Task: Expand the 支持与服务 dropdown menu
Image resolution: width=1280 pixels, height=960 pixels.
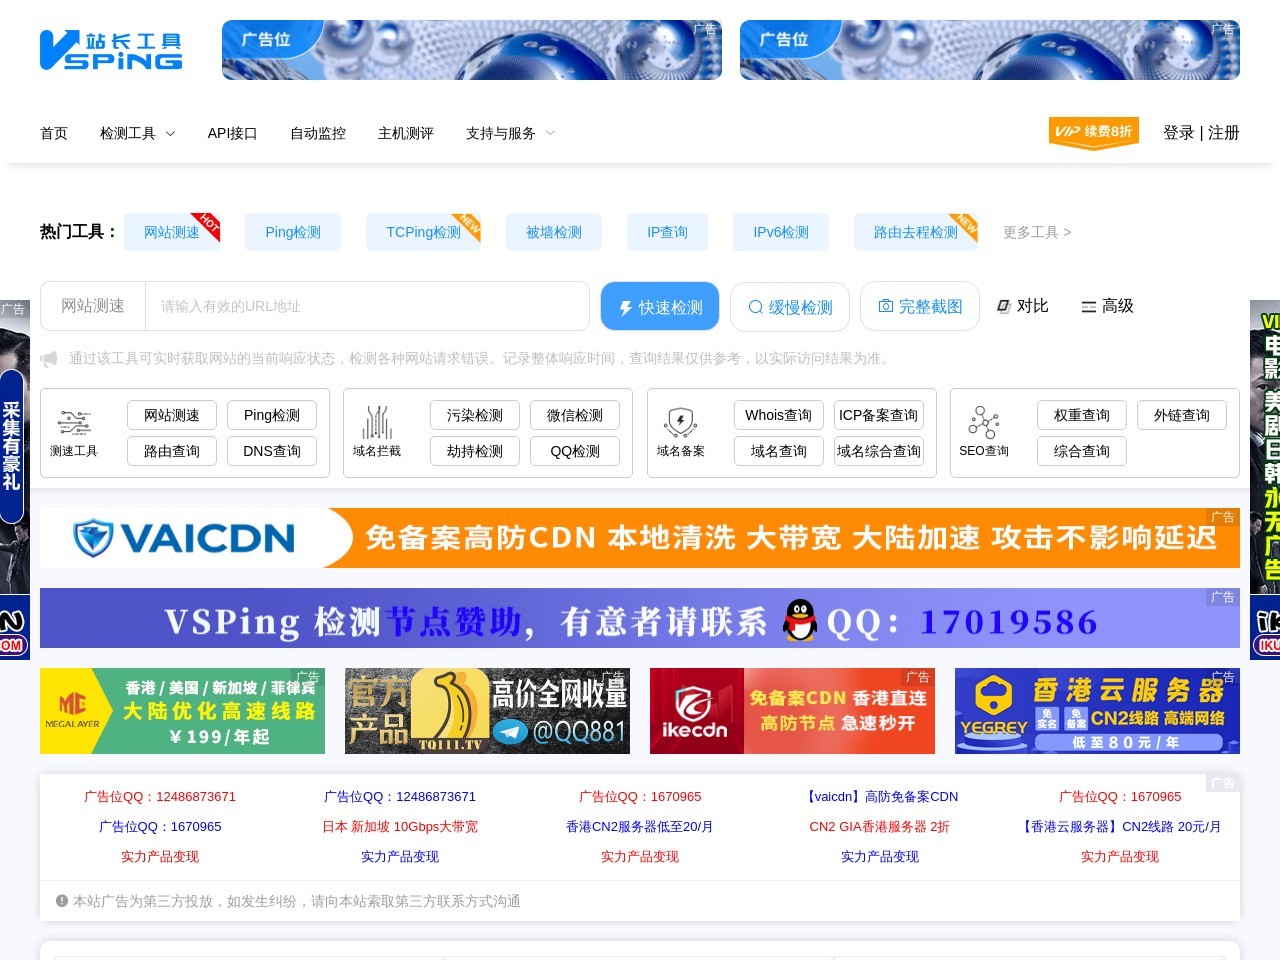Action: pos(510,133)
